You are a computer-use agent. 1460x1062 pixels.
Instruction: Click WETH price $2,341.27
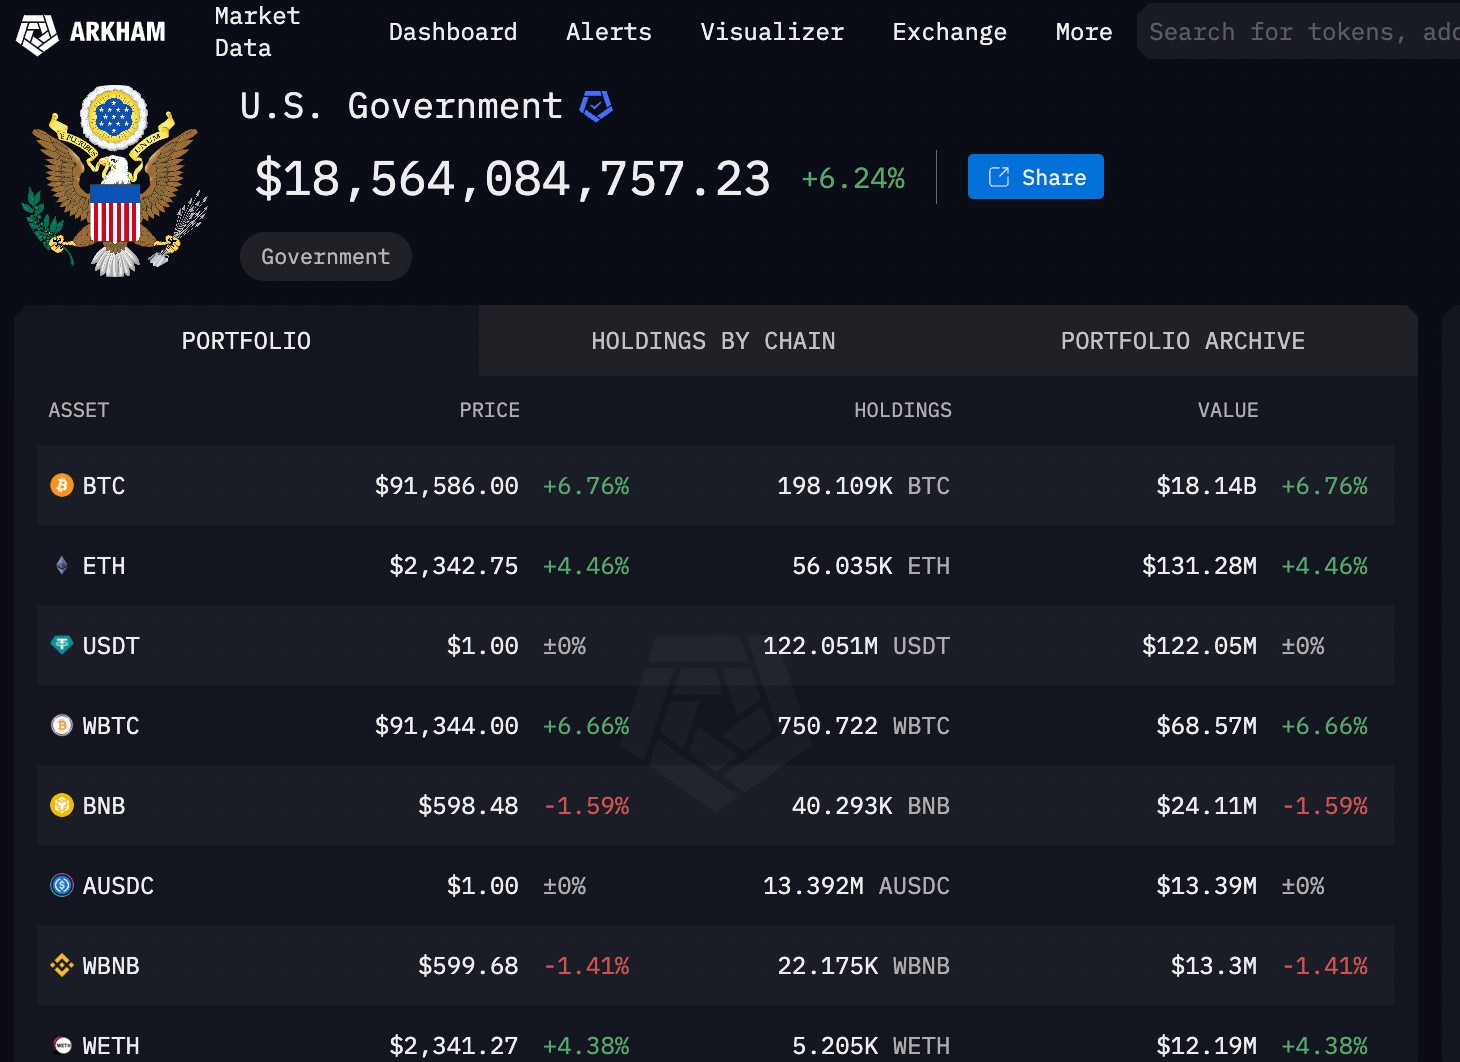[x=454, y=1046]
